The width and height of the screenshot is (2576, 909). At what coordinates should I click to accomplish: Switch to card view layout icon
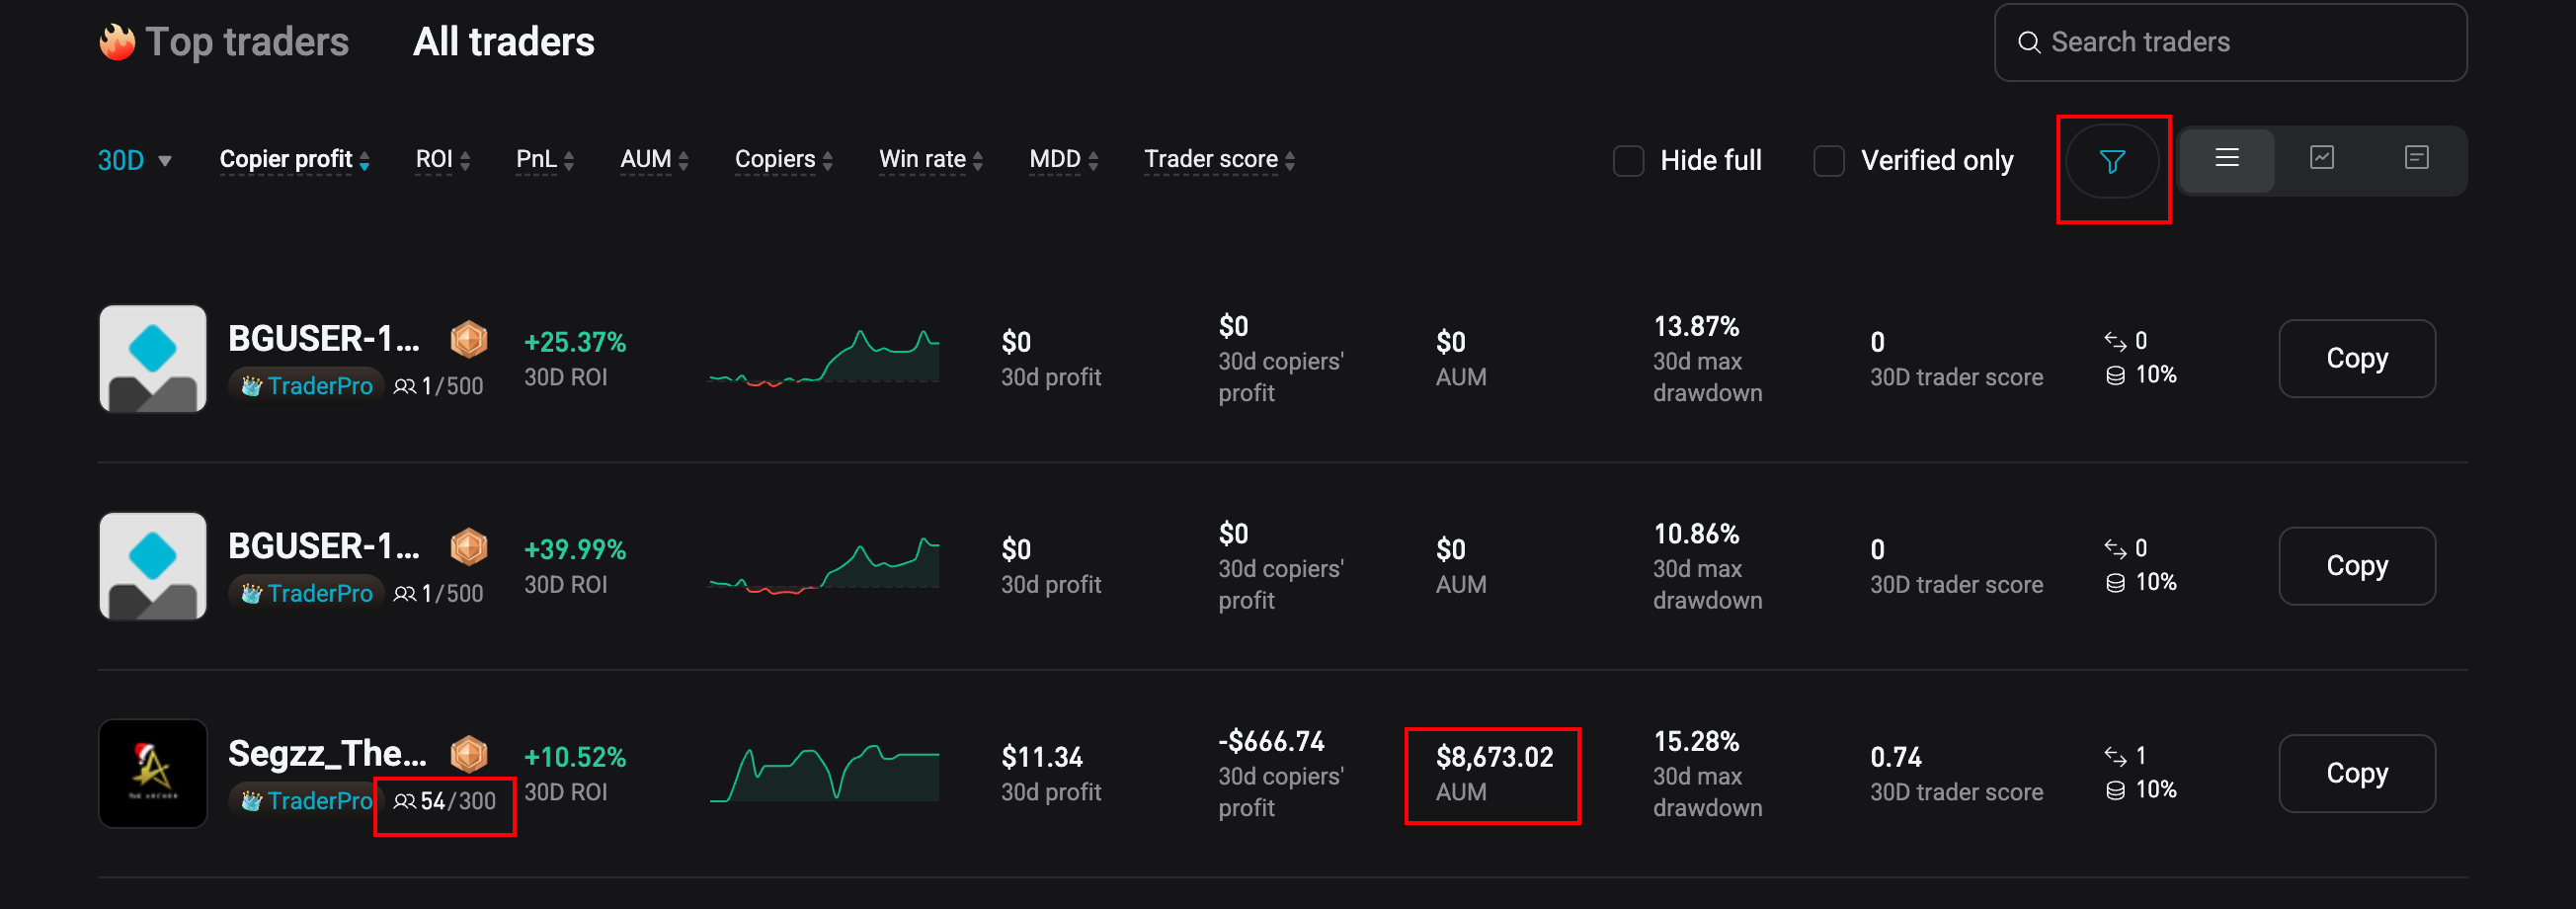[2416, 159]
